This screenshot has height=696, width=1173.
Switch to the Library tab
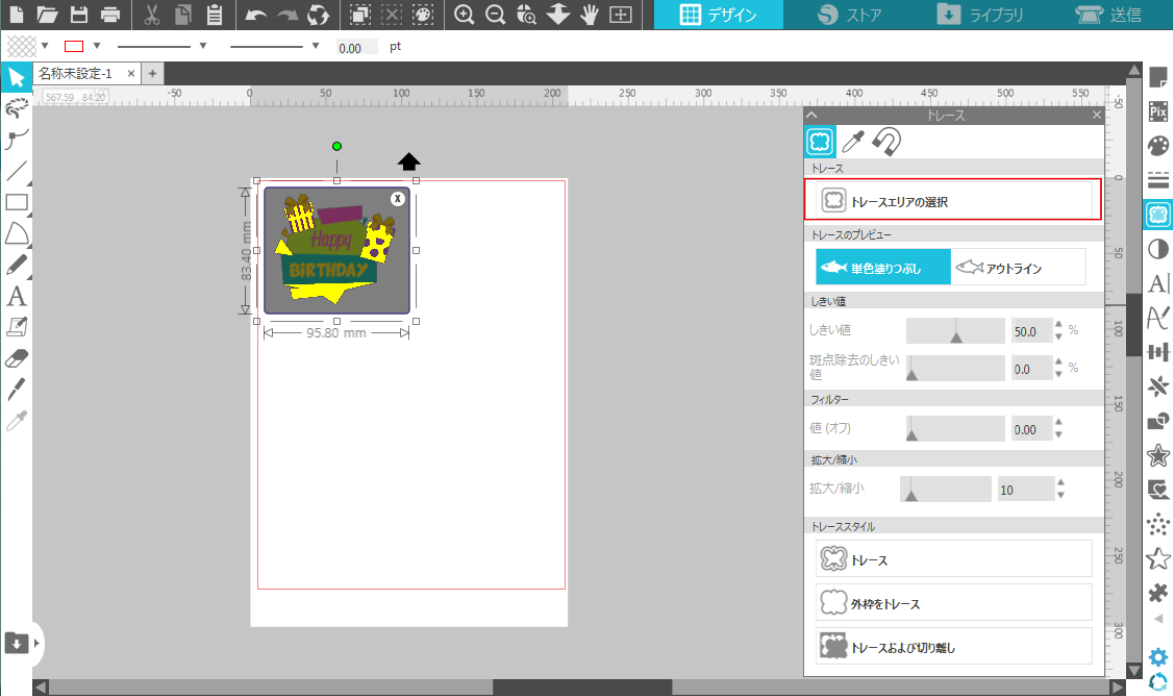pos(979,14)
